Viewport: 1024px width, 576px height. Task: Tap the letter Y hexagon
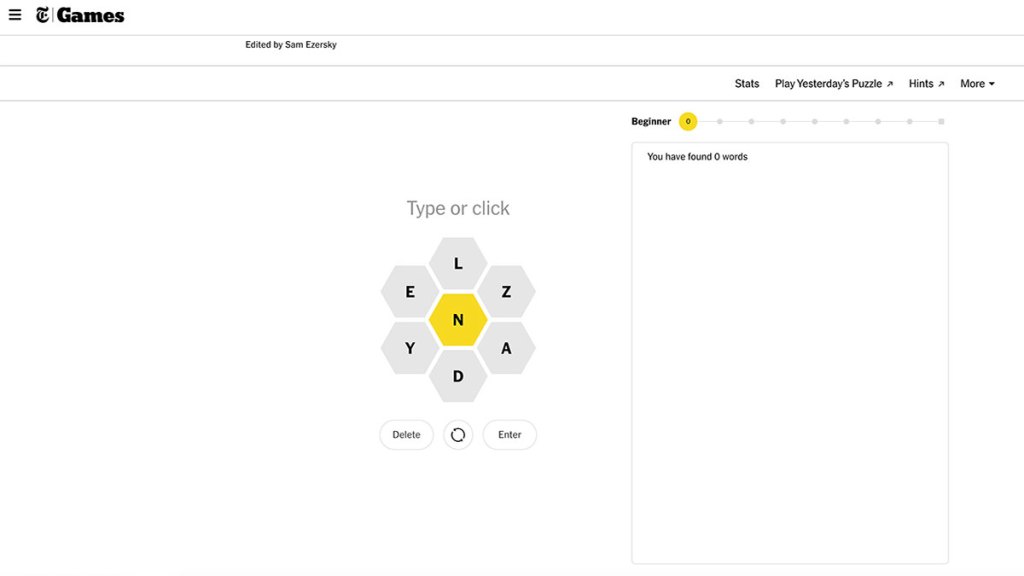click(x=410, y=348)
